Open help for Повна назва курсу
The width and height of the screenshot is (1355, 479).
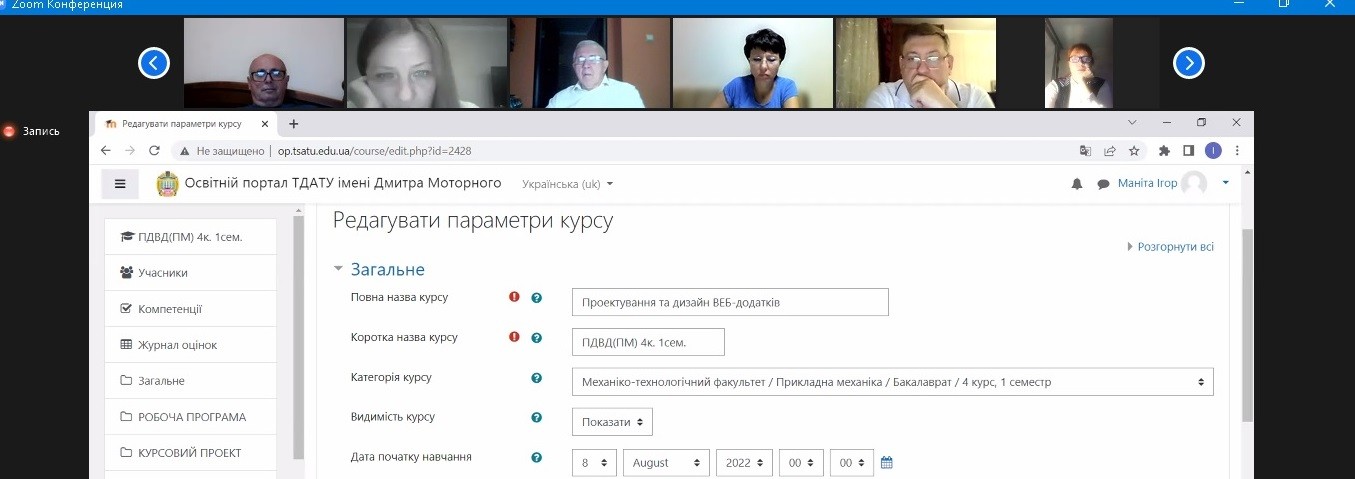536,298
